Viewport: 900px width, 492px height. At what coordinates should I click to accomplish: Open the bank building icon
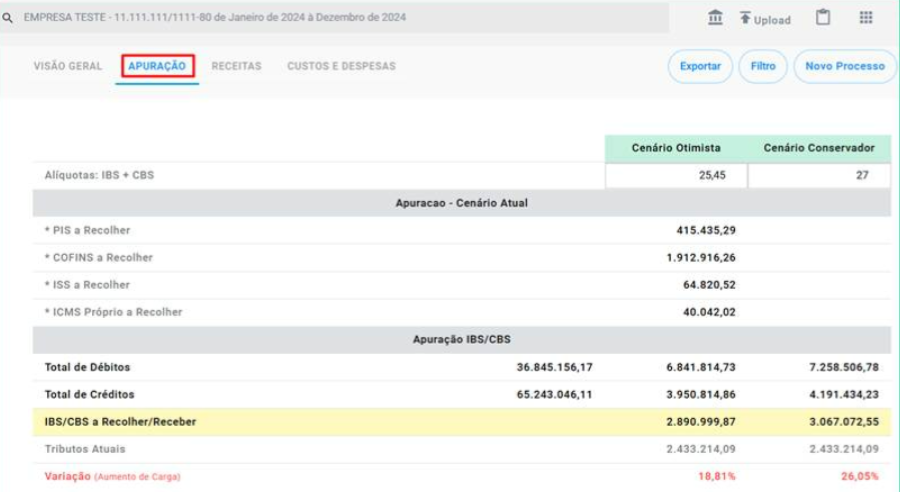[x=715, y=17]
